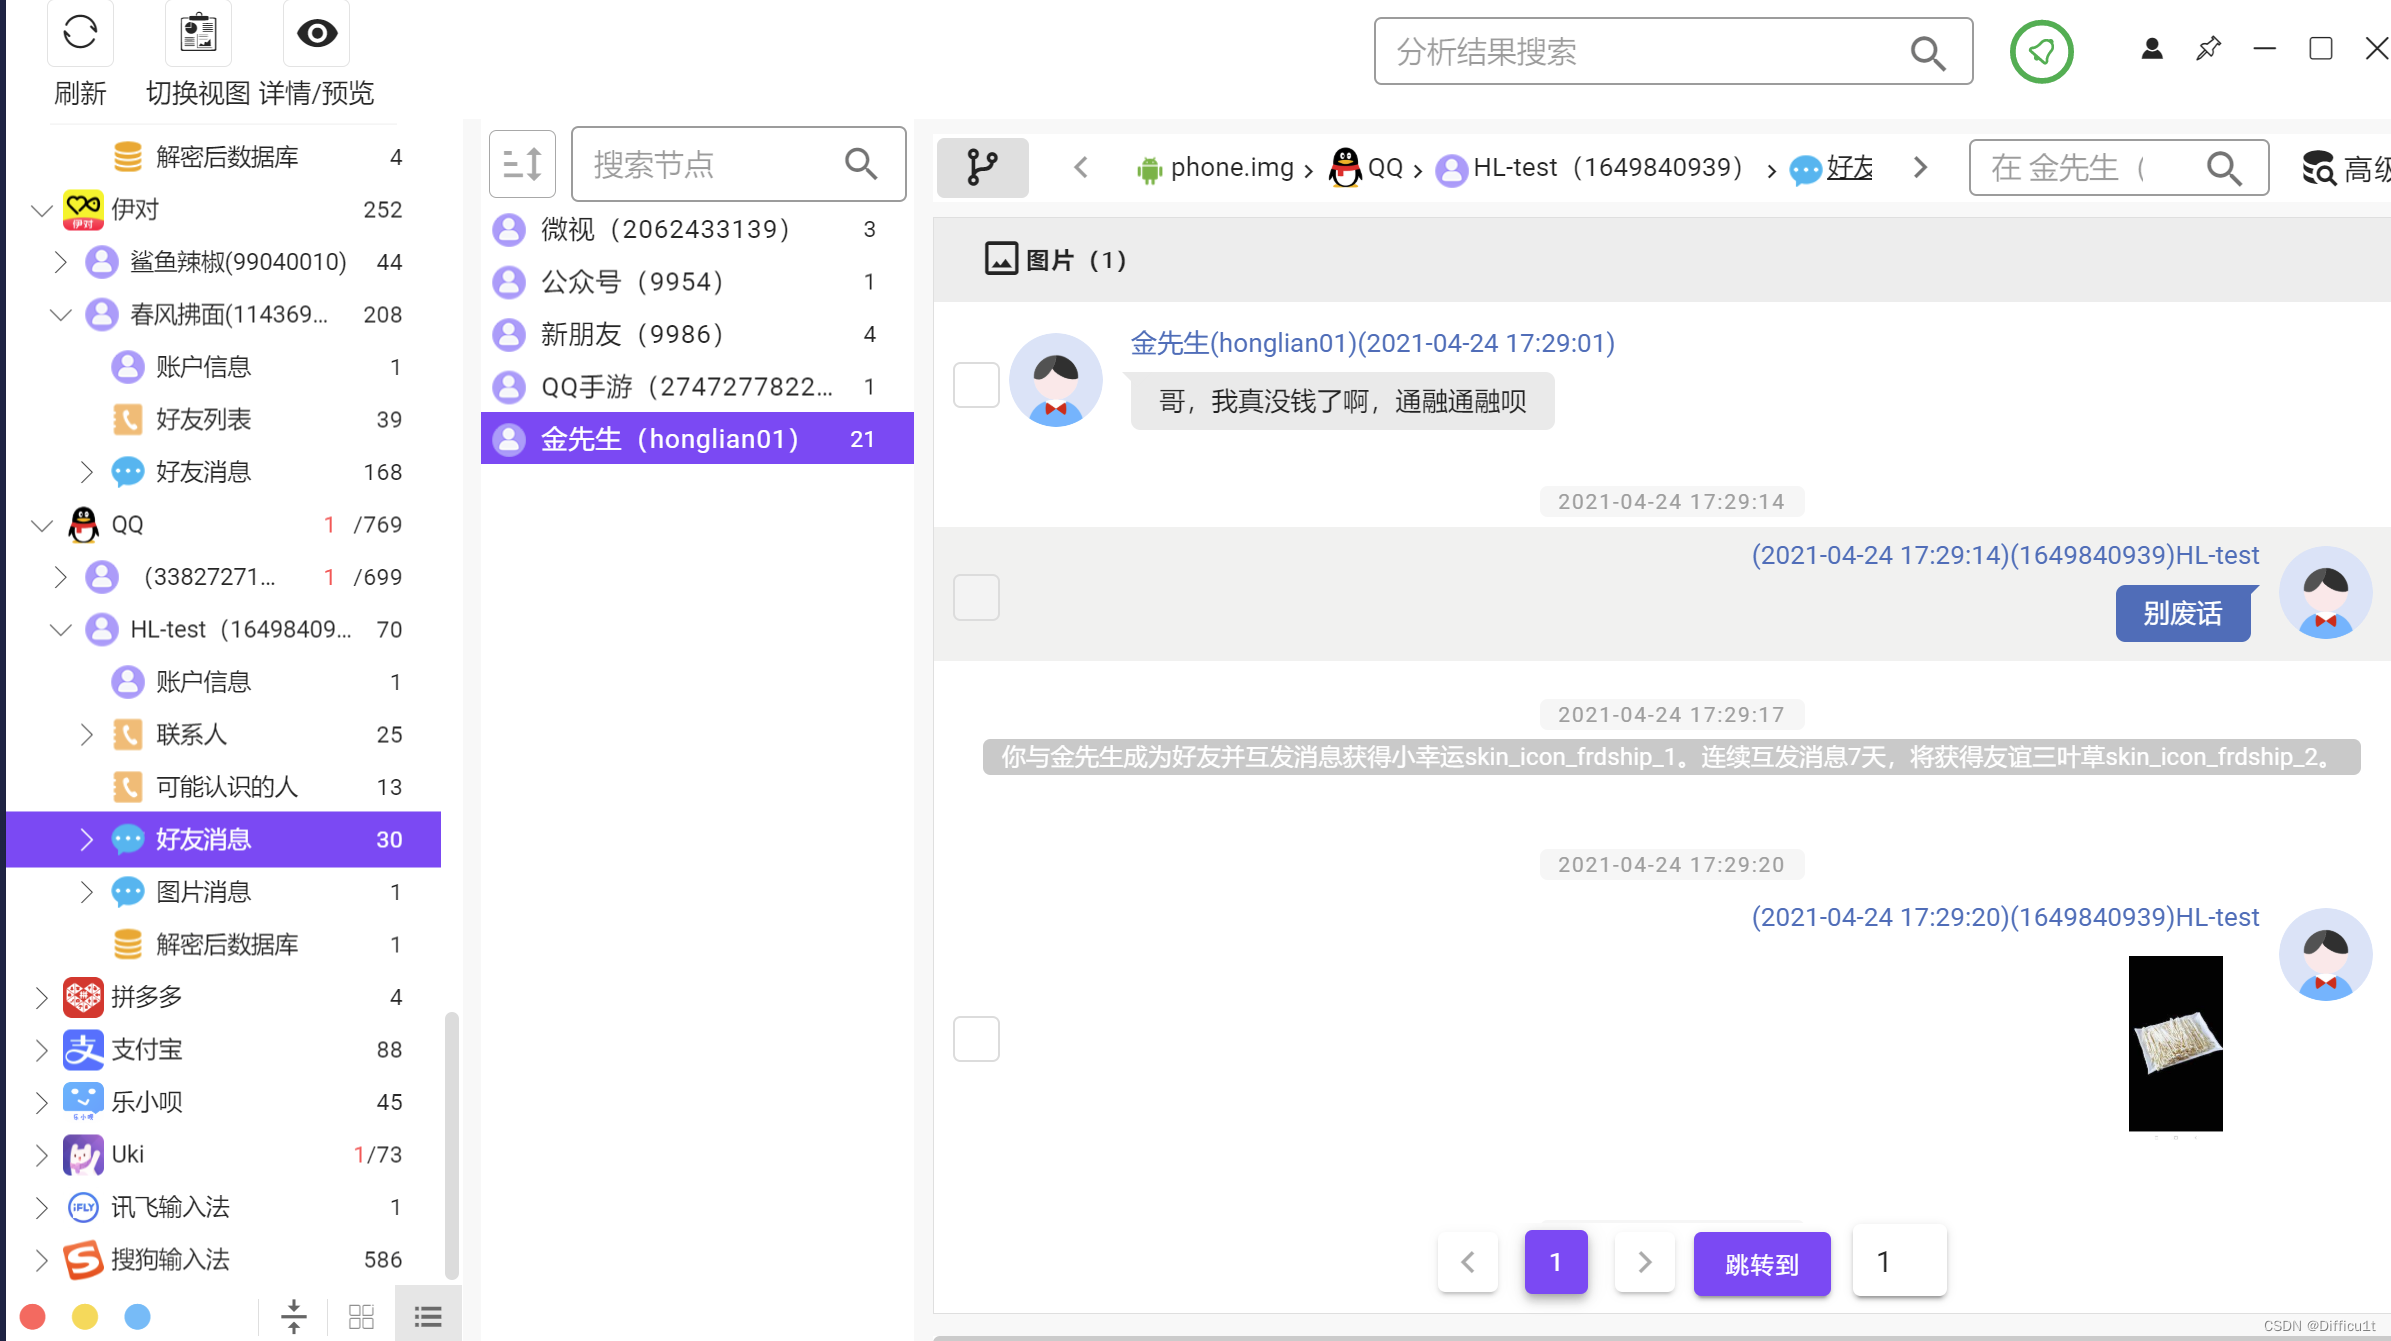Click the branch/tree view icon left of breadcrumb
This screenshot has height=1341, width=2391.
tap(982, 167)
